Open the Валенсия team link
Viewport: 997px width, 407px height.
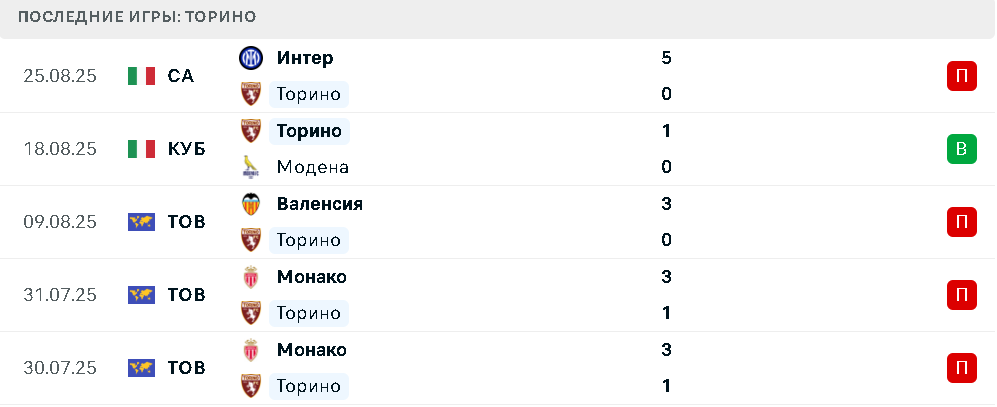pyautogui.click(x=320, y=204)
